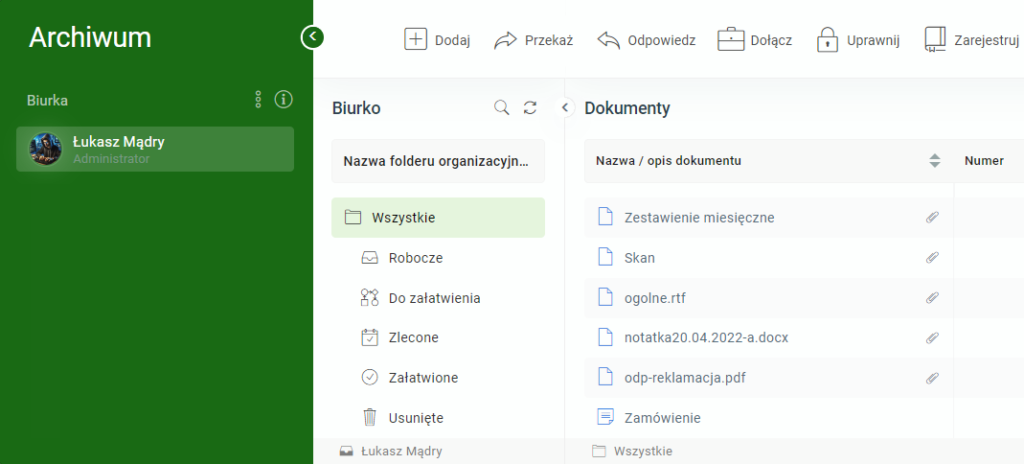Sort by Nazwa / opis dokumentu arrows
1024x464 pixels.
coord(935,161)
